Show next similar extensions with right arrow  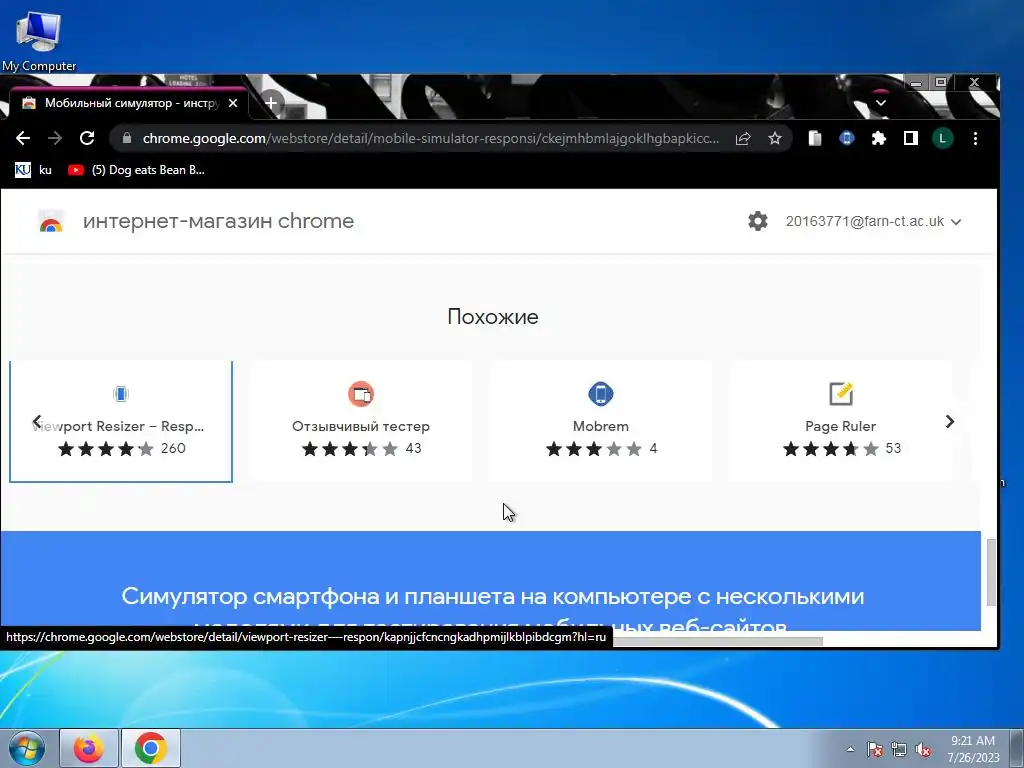pos(950,421)
